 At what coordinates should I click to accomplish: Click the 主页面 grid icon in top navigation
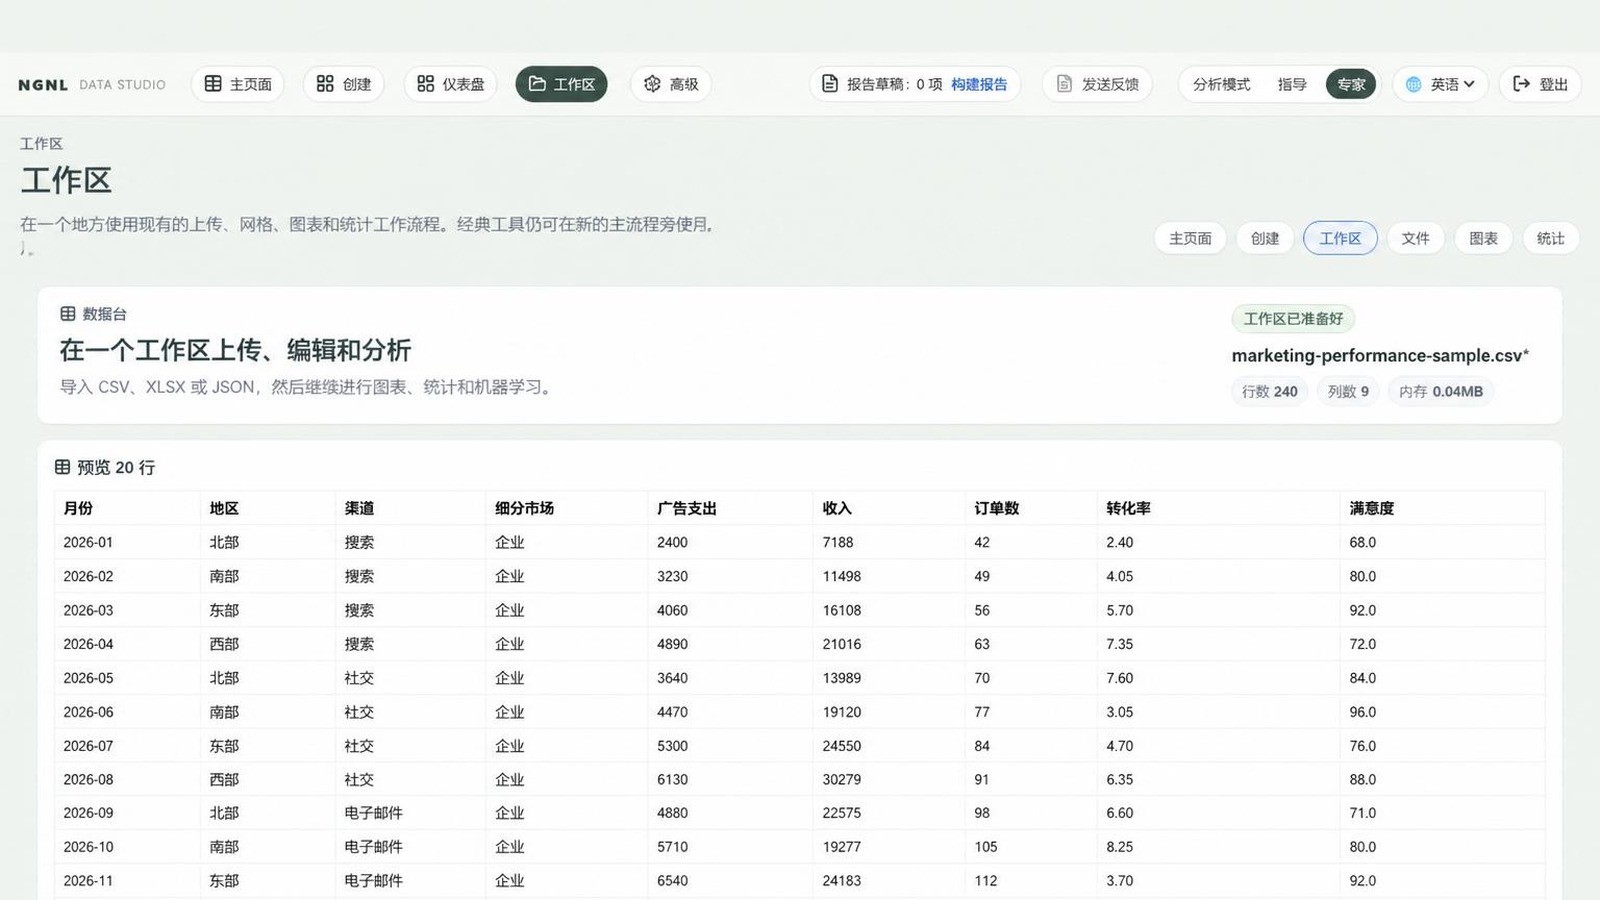click(213, 84)
